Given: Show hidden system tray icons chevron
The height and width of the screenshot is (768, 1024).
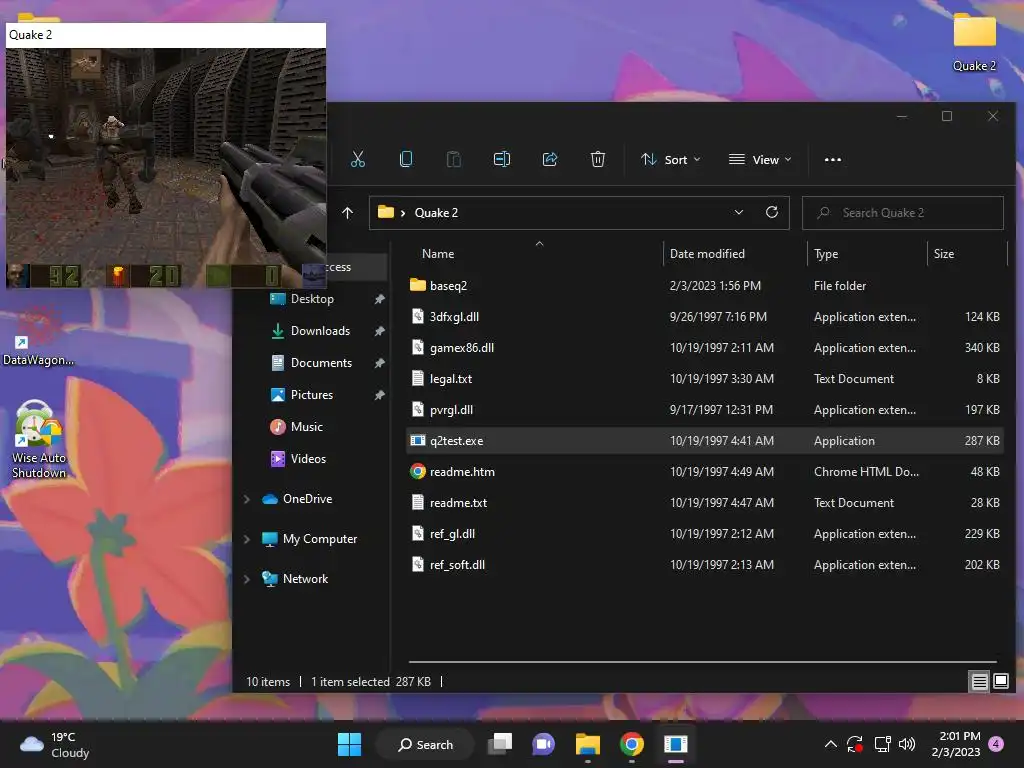Looking at the screenshot, I should click(831, 744).
